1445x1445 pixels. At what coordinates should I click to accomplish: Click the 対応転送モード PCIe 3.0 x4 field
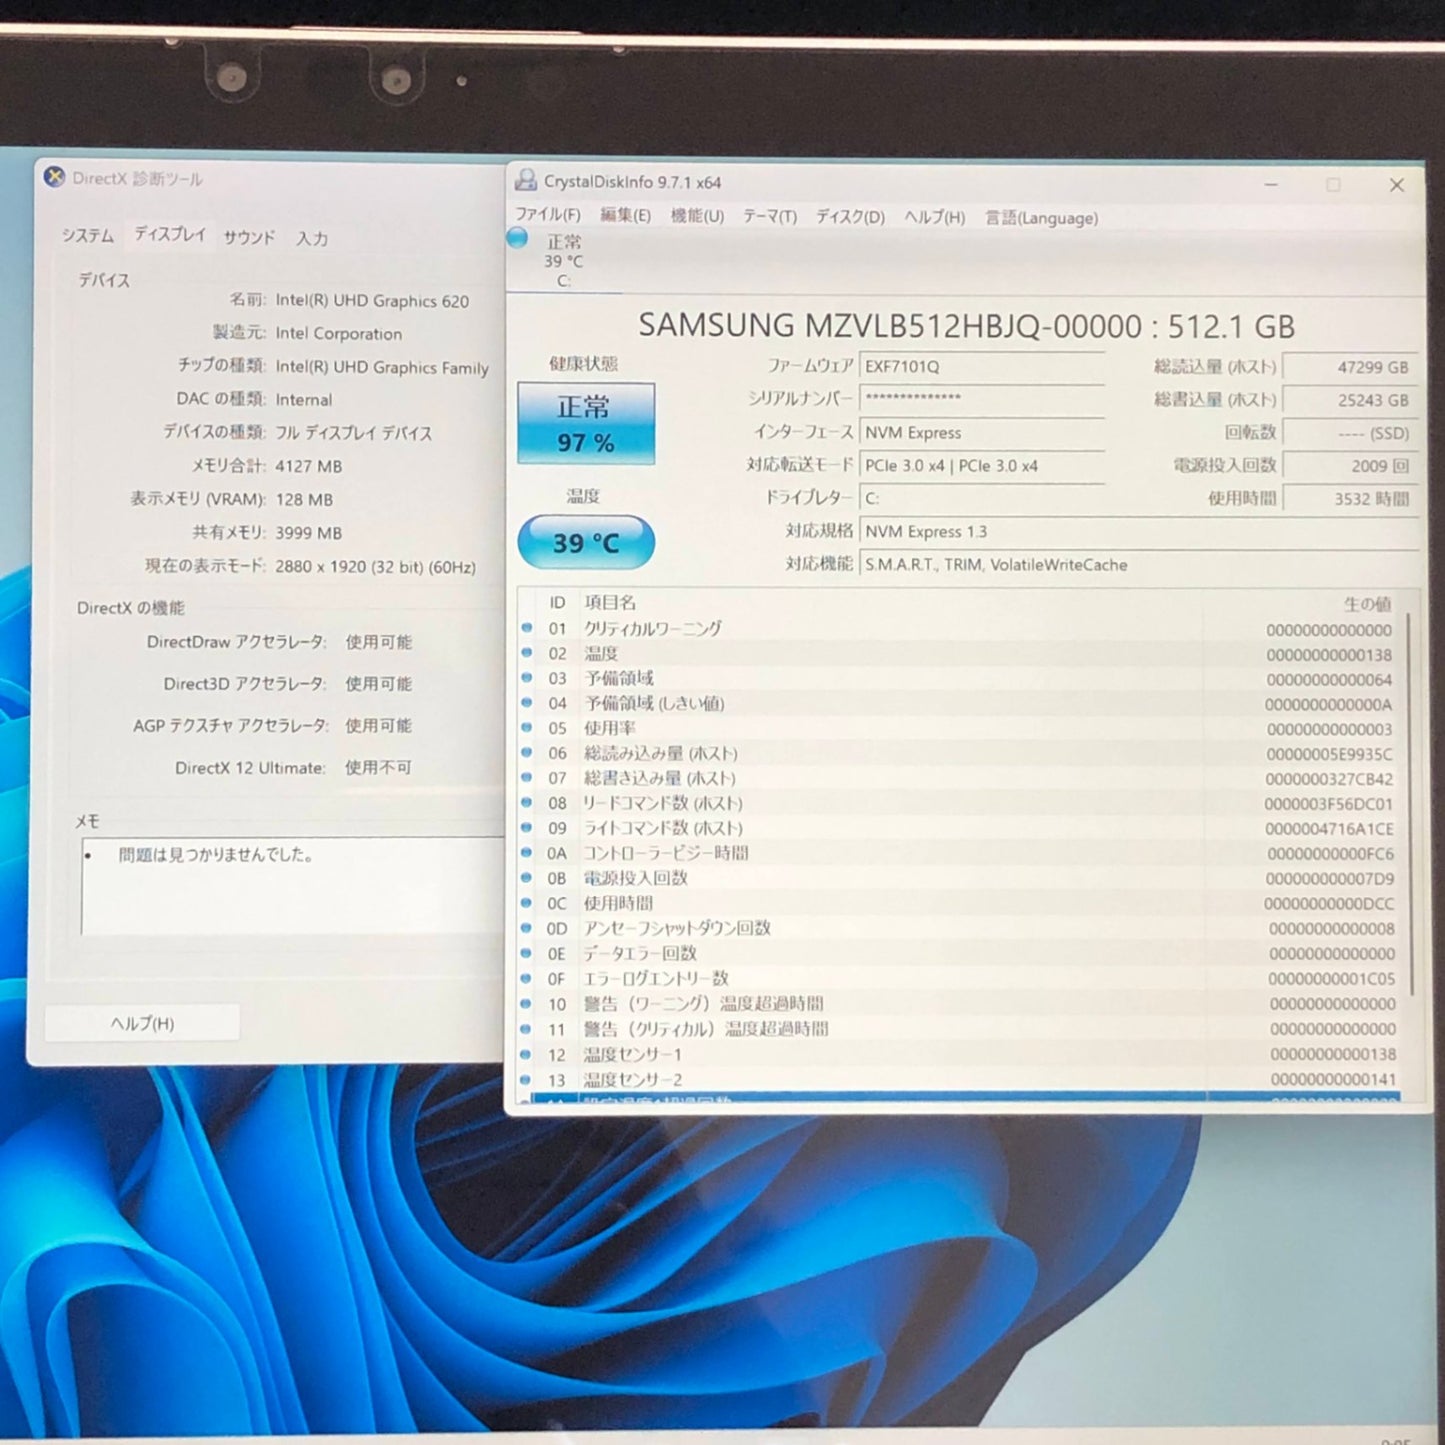[x=982, y=465]
